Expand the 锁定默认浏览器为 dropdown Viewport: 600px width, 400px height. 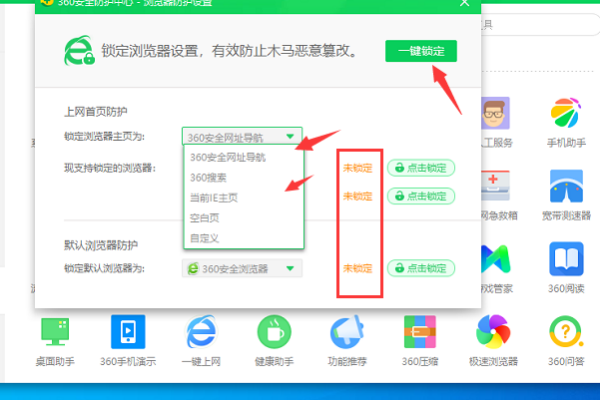point(242,268)
